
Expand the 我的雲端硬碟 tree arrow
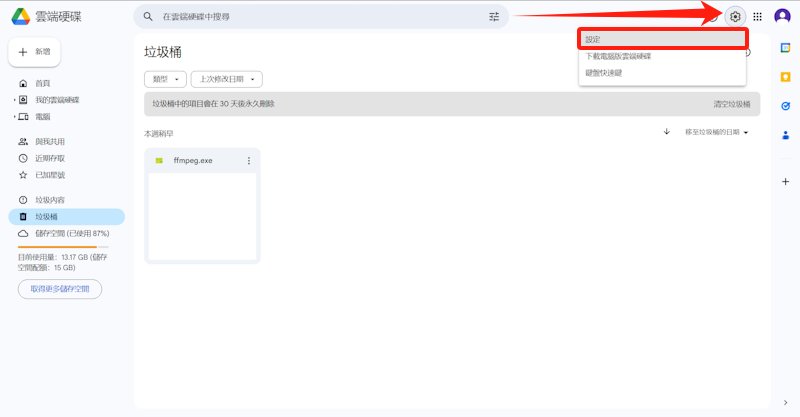(x=14, y=100)
